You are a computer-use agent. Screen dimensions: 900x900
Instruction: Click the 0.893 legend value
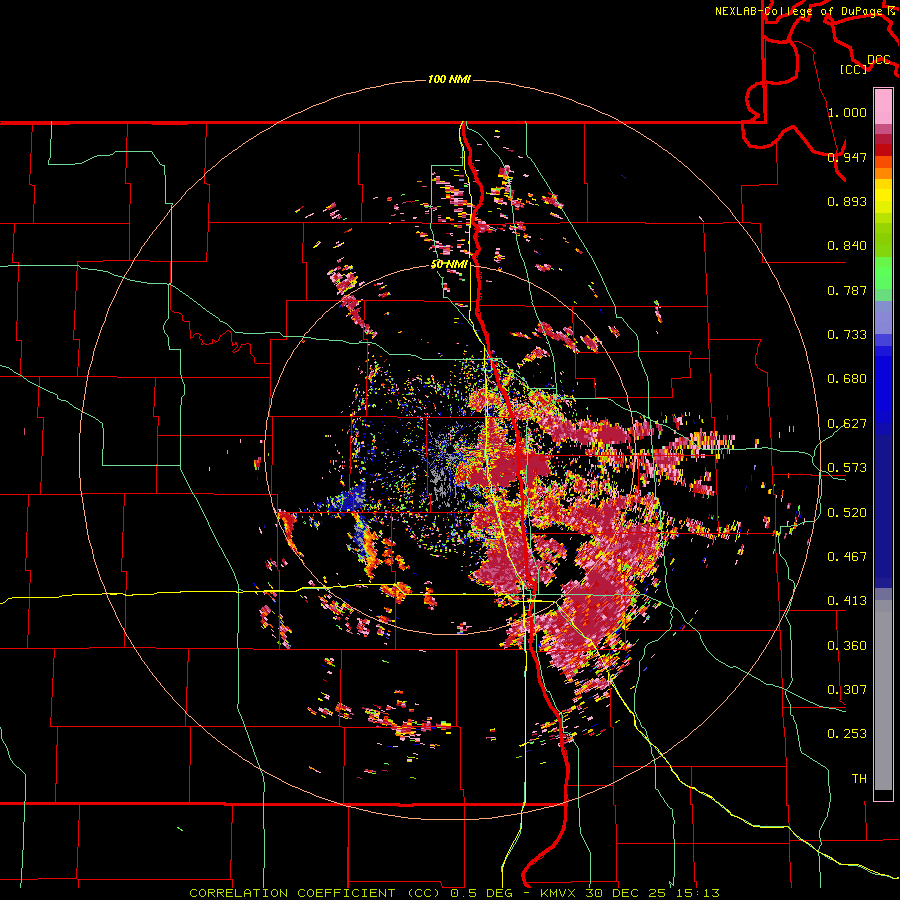[x=847, y=201]
